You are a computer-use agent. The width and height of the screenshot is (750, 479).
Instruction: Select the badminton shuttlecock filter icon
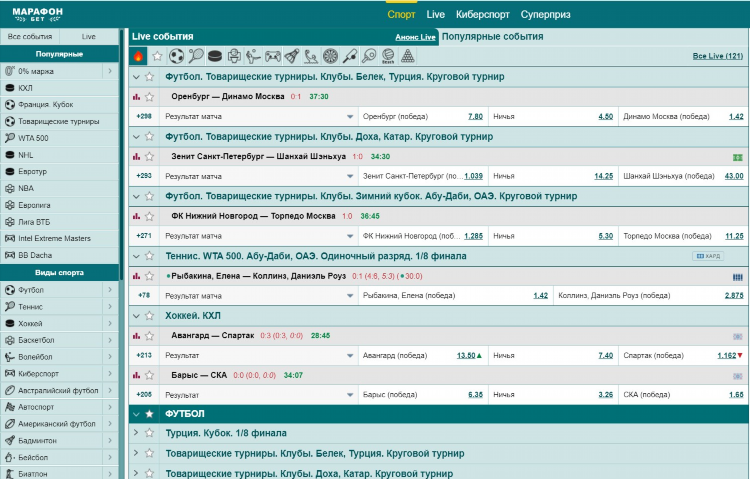(x=292, y=56)
